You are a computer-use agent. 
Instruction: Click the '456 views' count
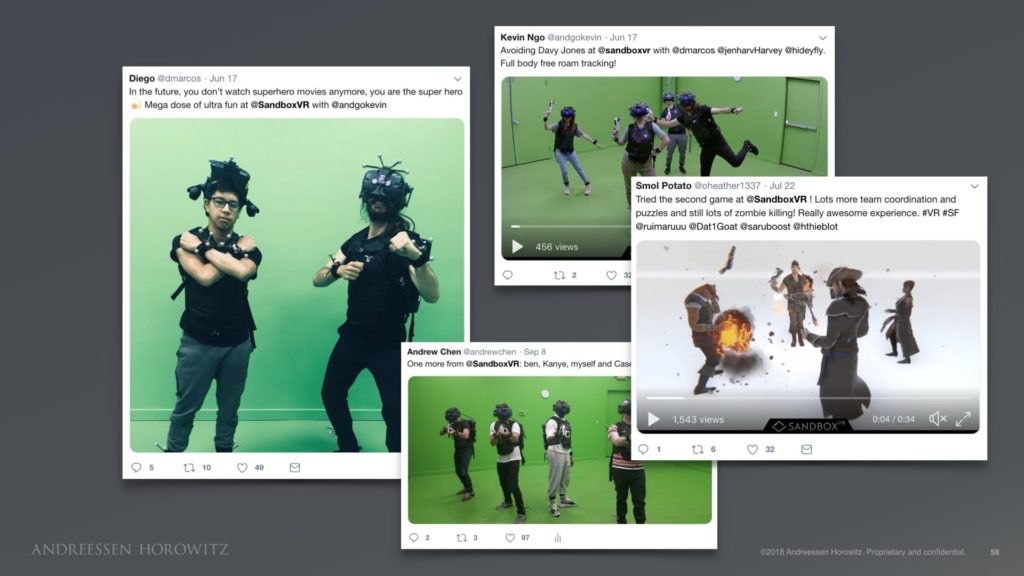point(556,247)
